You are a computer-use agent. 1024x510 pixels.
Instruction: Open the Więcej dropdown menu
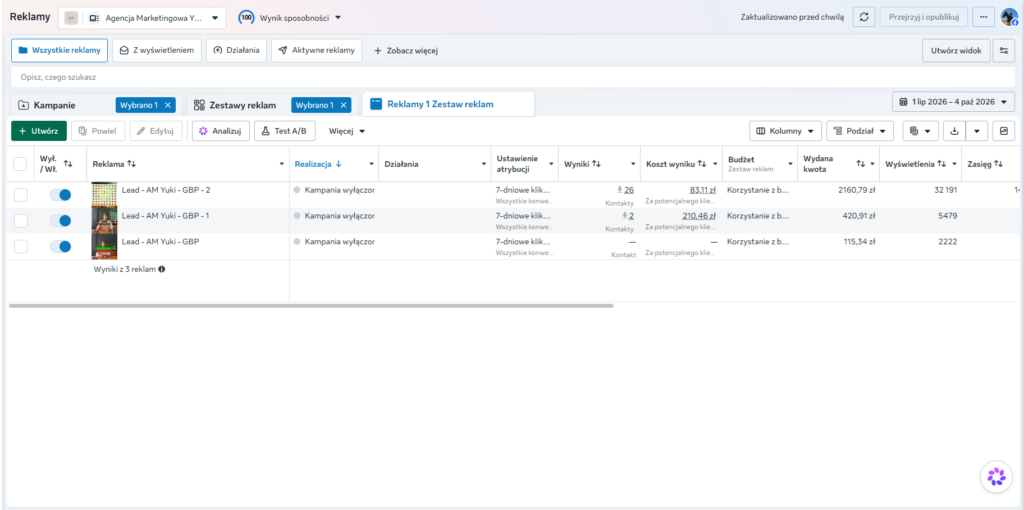point(347,131)
